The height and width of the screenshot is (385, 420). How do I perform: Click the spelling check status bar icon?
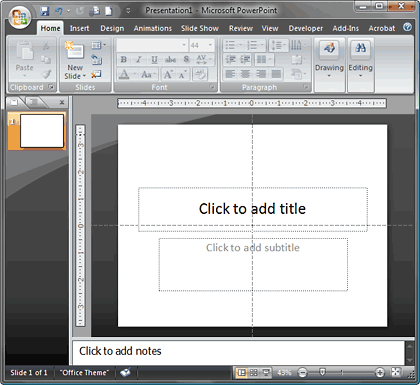125,372
